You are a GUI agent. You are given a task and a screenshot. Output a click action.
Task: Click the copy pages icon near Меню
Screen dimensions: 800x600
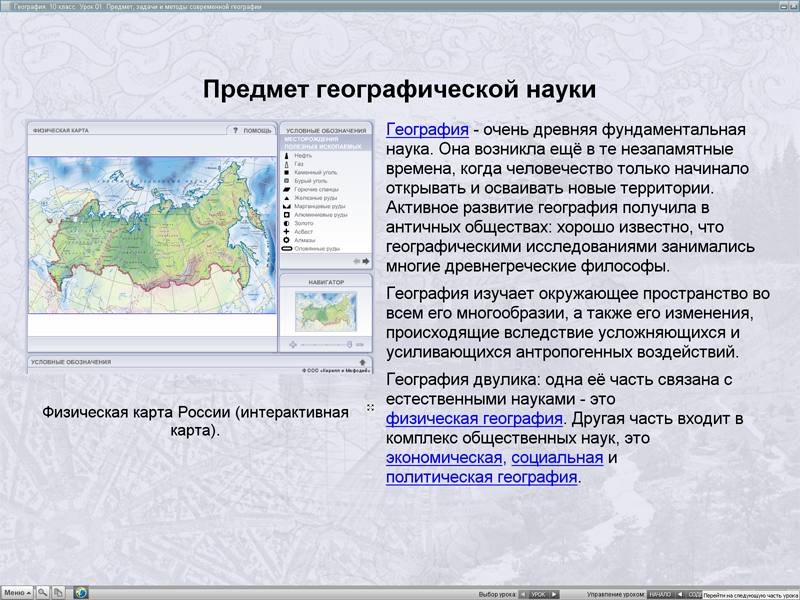[58, 591]
